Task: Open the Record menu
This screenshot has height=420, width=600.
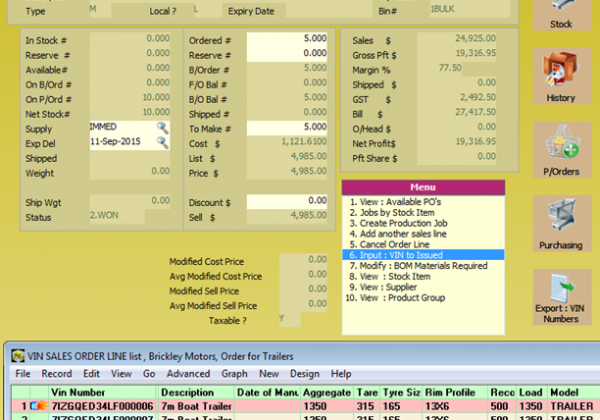Action: [x=57, y=374]
